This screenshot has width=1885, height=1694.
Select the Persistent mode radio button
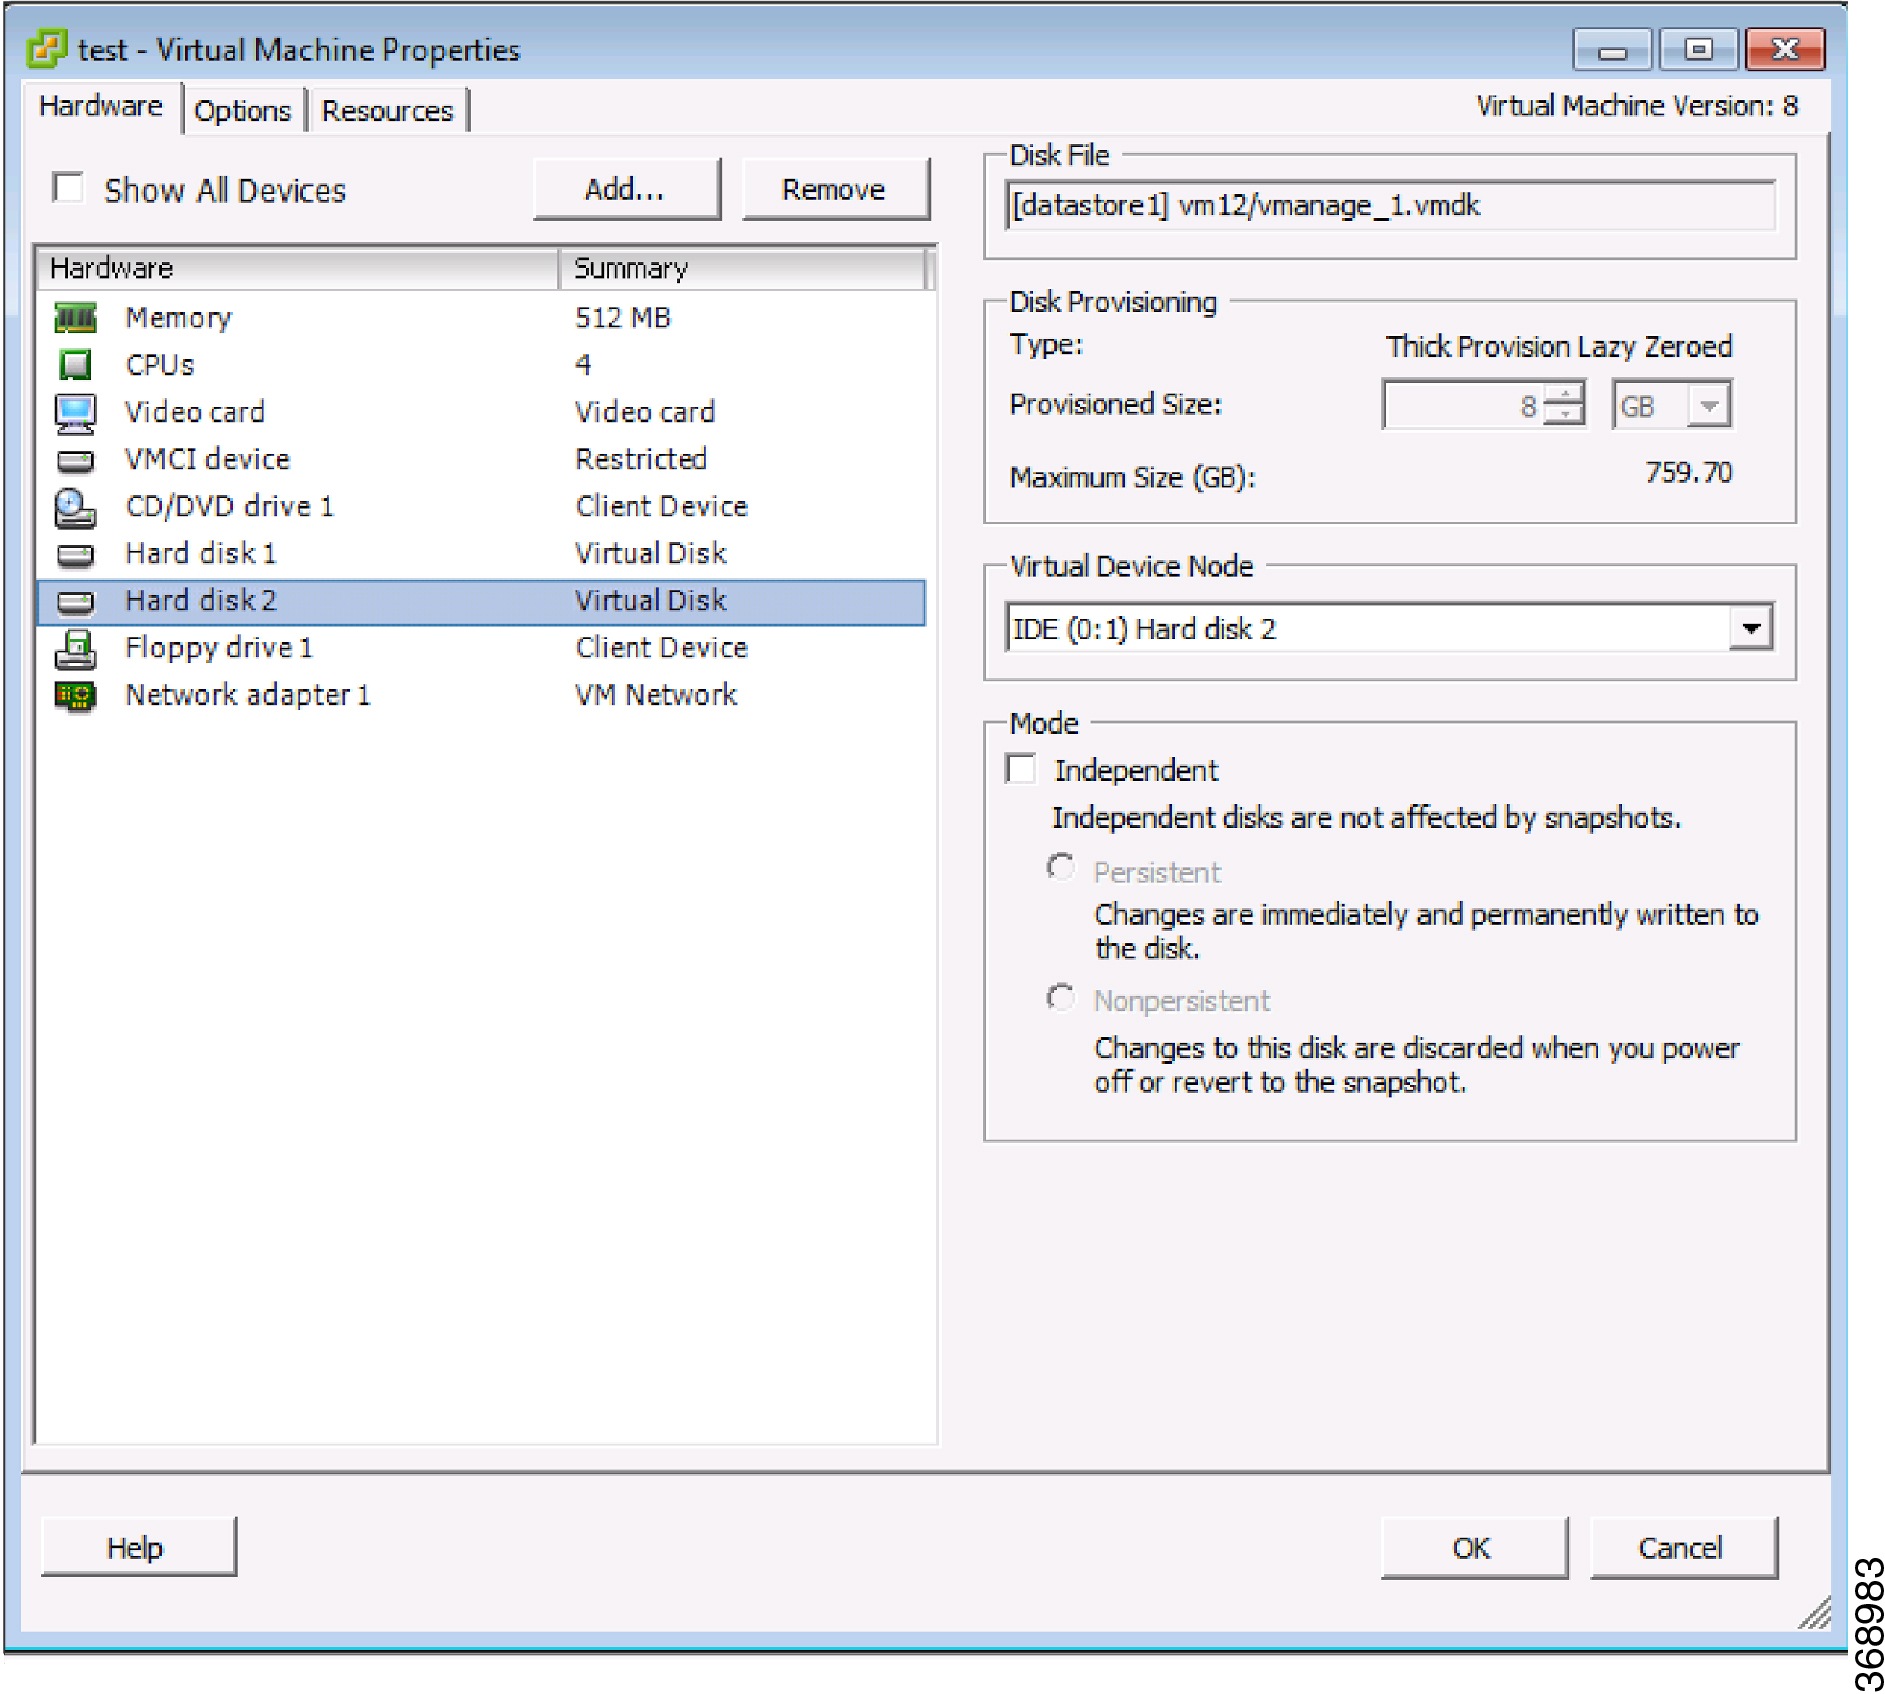coord(1061,869)
